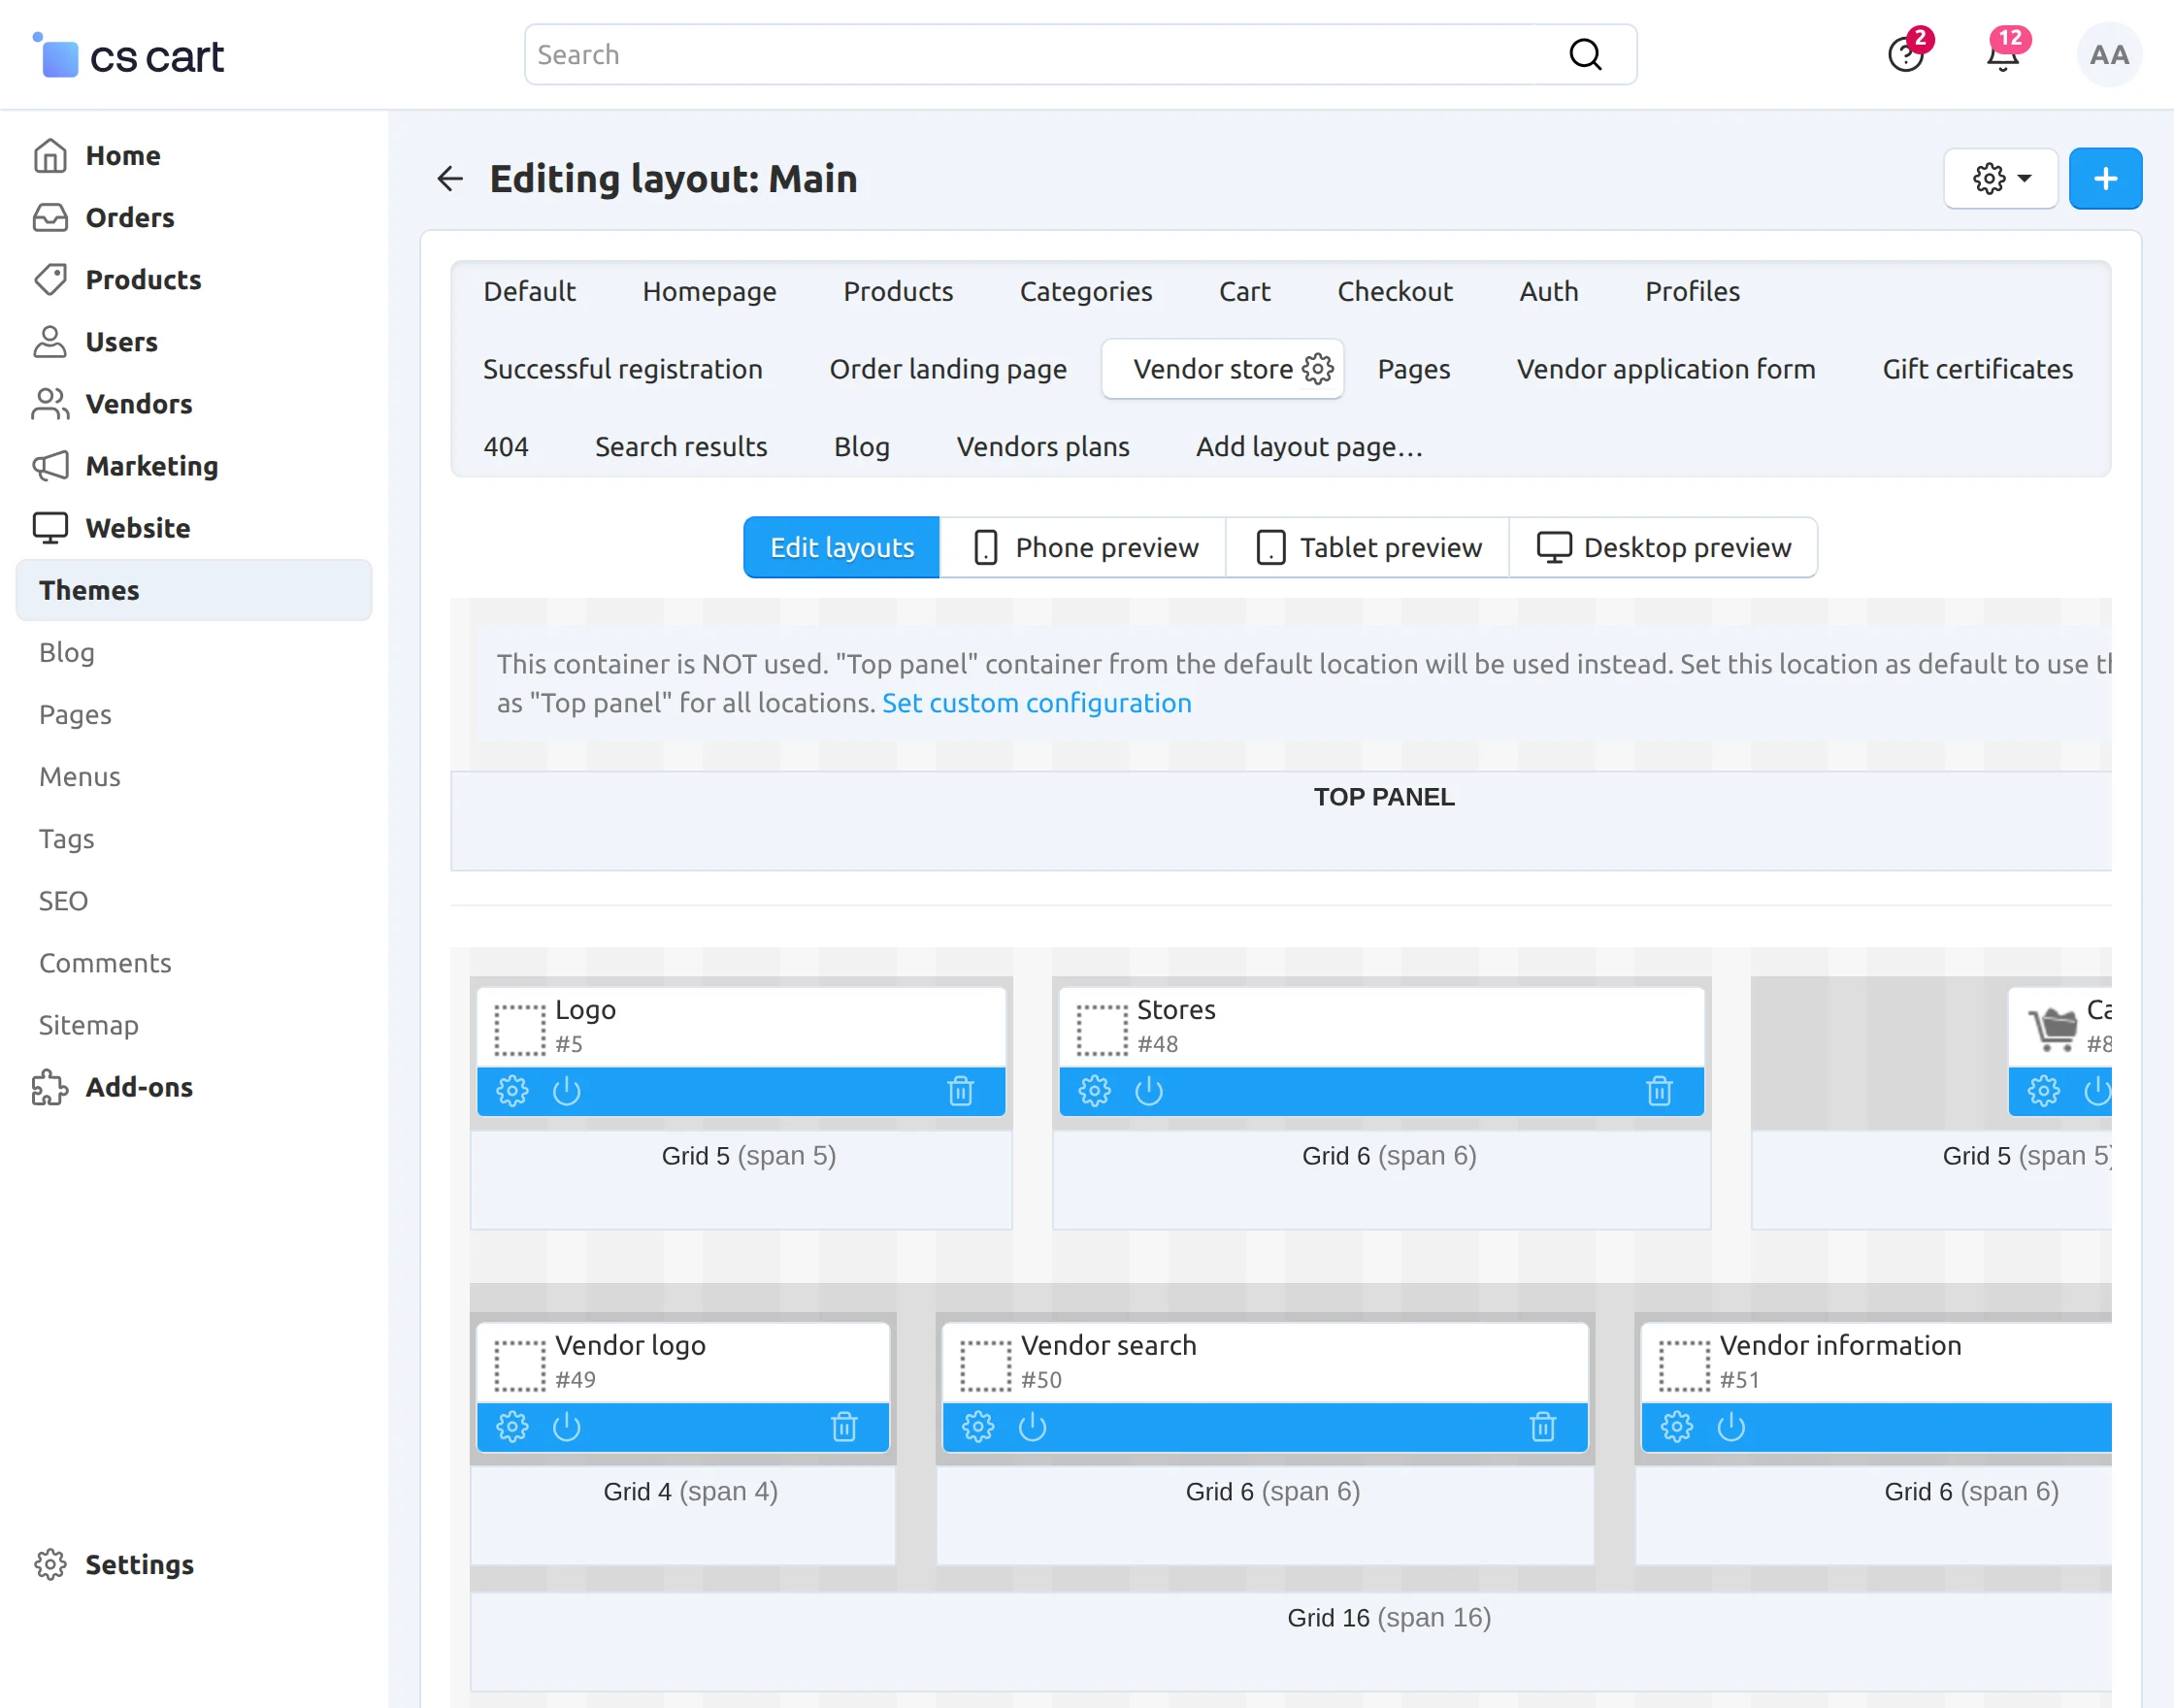Open settings gear on Logo block
The width and height of the screenshot is (2174, 1708).
(512, 1090)
